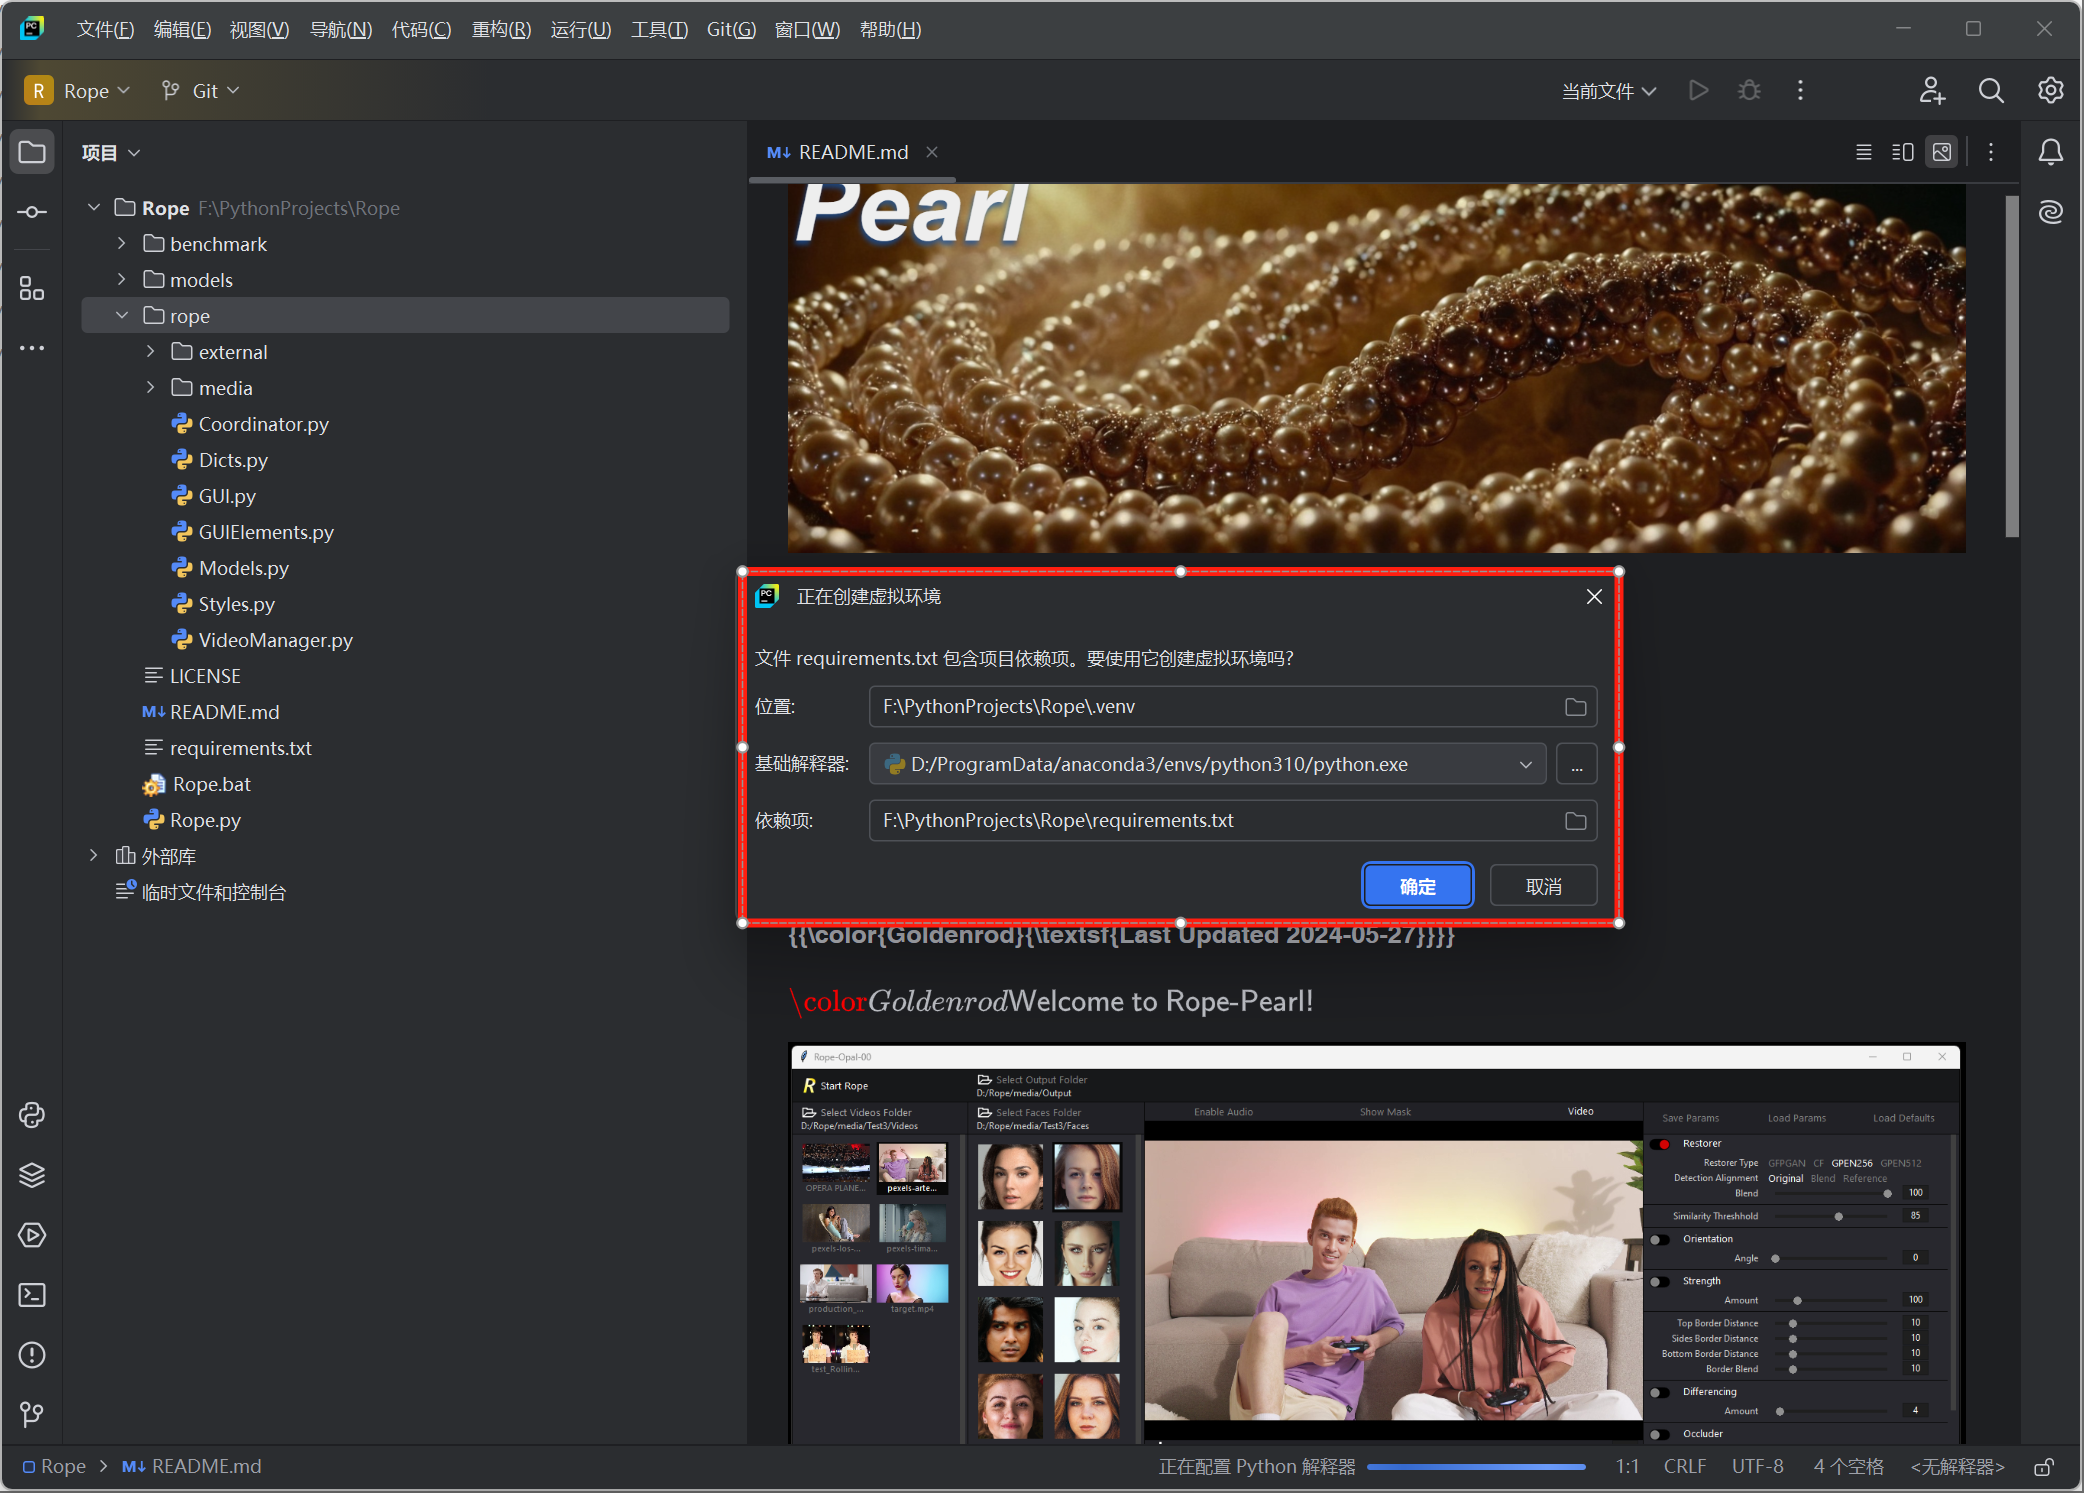This screenshot has width=2084, height=1493.
Task: Open the Git branch dropdown
Action: [202, 91]
